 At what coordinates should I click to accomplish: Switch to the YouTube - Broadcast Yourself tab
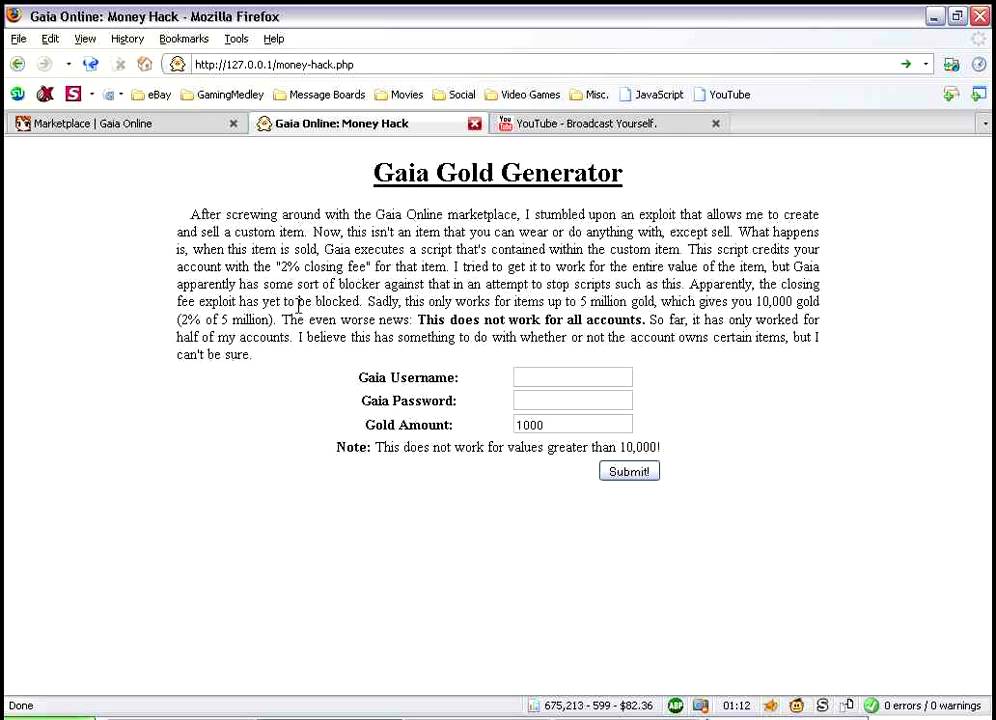pyautogui.click(x=610, y=123)
